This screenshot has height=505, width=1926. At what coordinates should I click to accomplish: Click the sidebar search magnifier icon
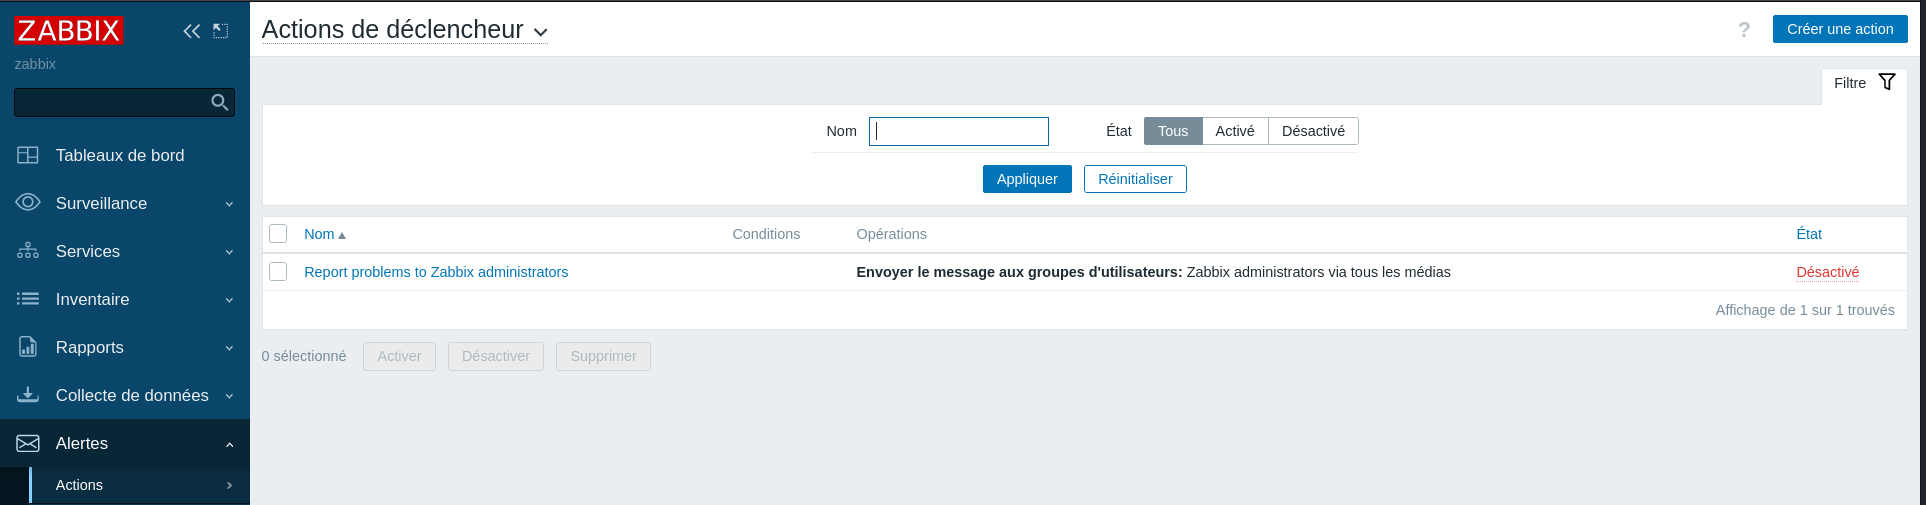(x=220, y=102)
